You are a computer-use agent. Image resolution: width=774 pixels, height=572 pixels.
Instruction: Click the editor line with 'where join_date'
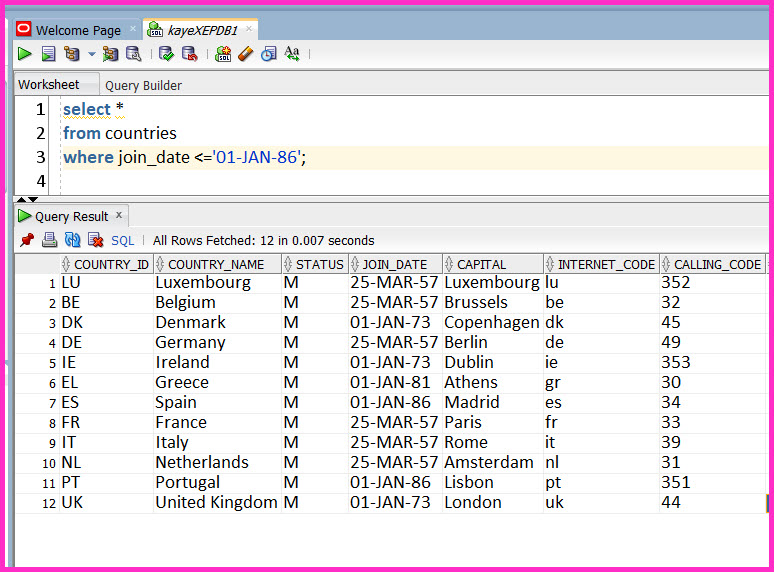415,157
